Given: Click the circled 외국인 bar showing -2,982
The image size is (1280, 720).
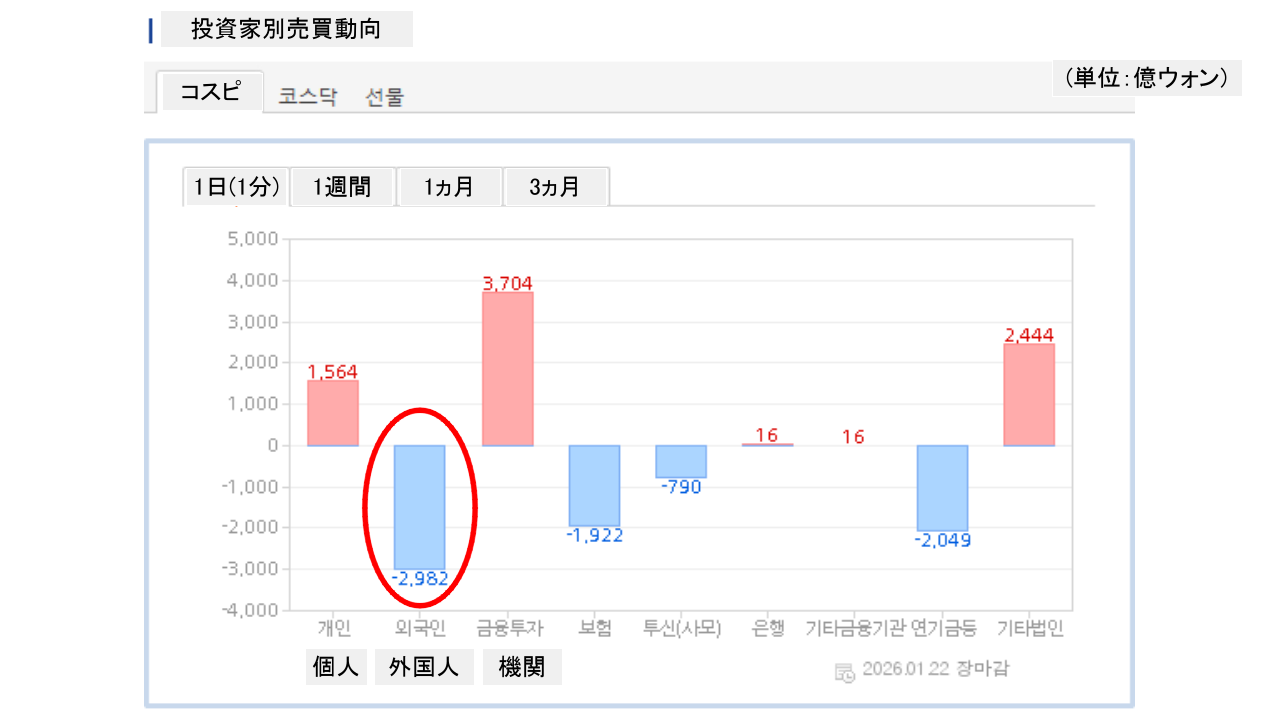Looking at the screenshot, I should [x=420, y=506].
